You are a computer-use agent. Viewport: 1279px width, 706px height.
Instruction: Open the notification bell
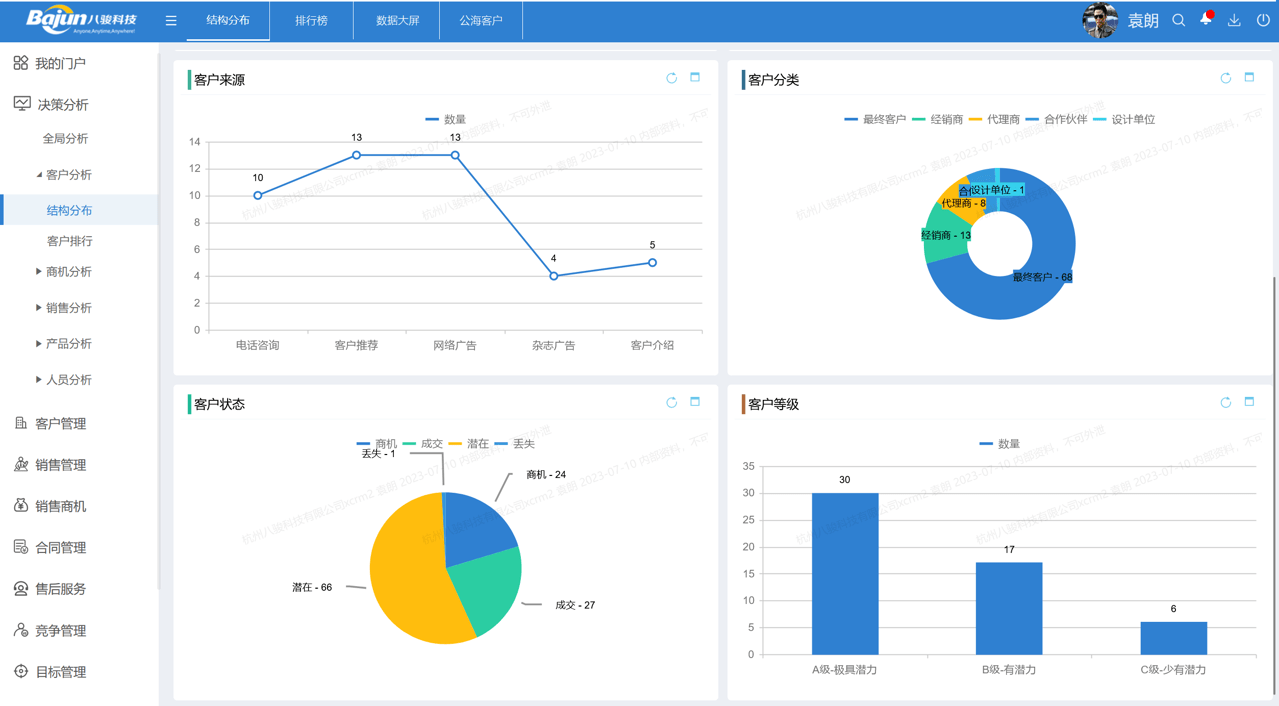[x=1206, y=20]
